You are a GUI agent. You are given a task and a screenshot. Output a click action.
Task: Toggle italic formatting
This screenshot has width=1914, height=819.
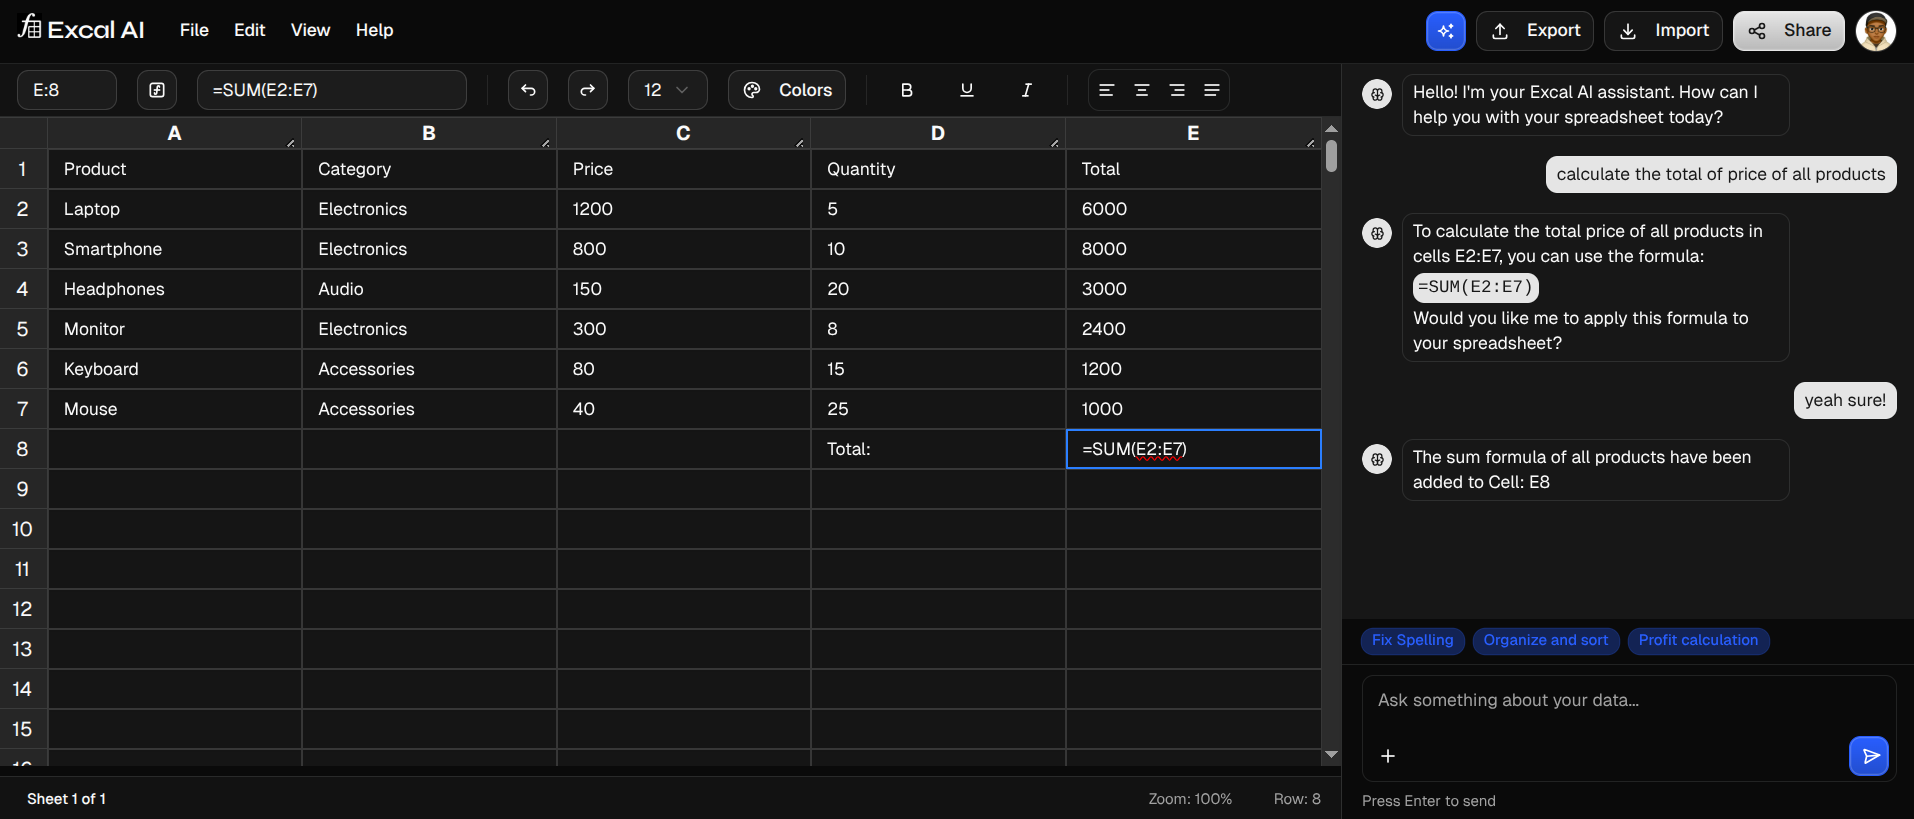(x=1026, y=90)
